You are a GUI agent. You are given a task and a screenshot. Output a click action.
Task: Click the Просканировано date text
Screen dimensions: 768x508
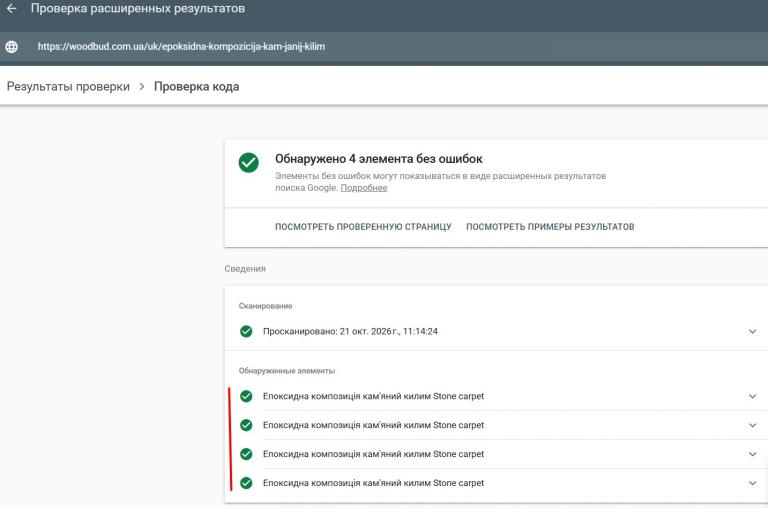point(350,332)
